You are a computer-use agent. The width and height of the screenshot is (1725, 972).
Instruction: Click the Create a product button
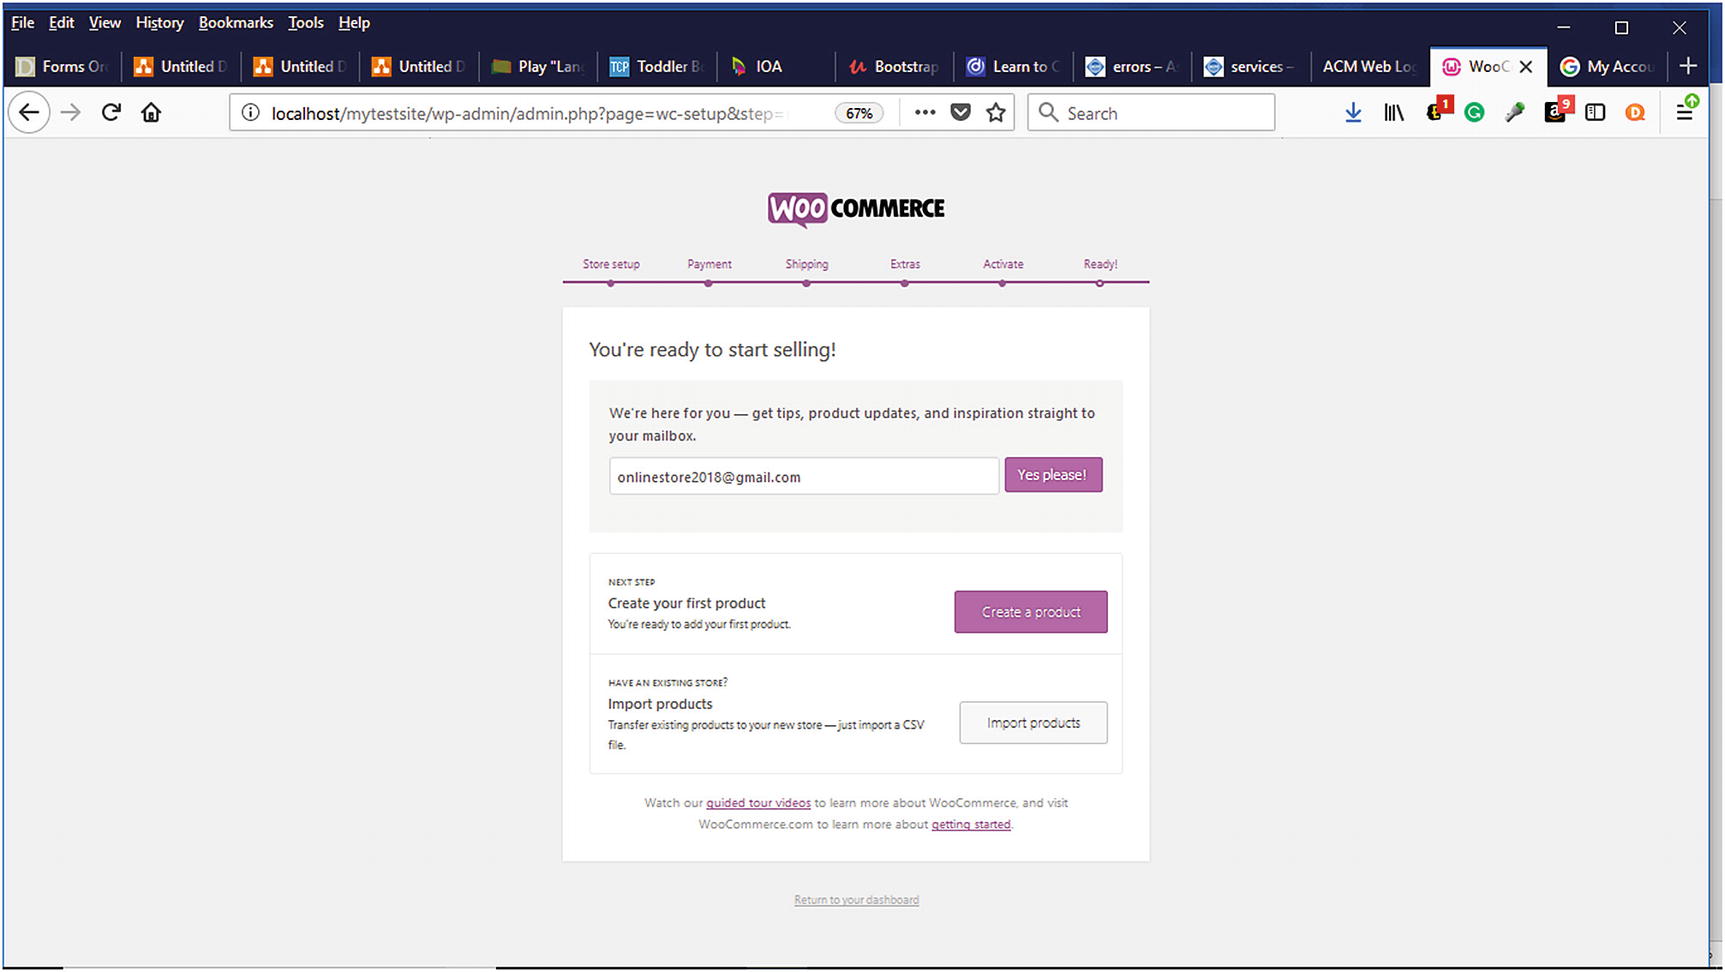tap(1031, 612)
